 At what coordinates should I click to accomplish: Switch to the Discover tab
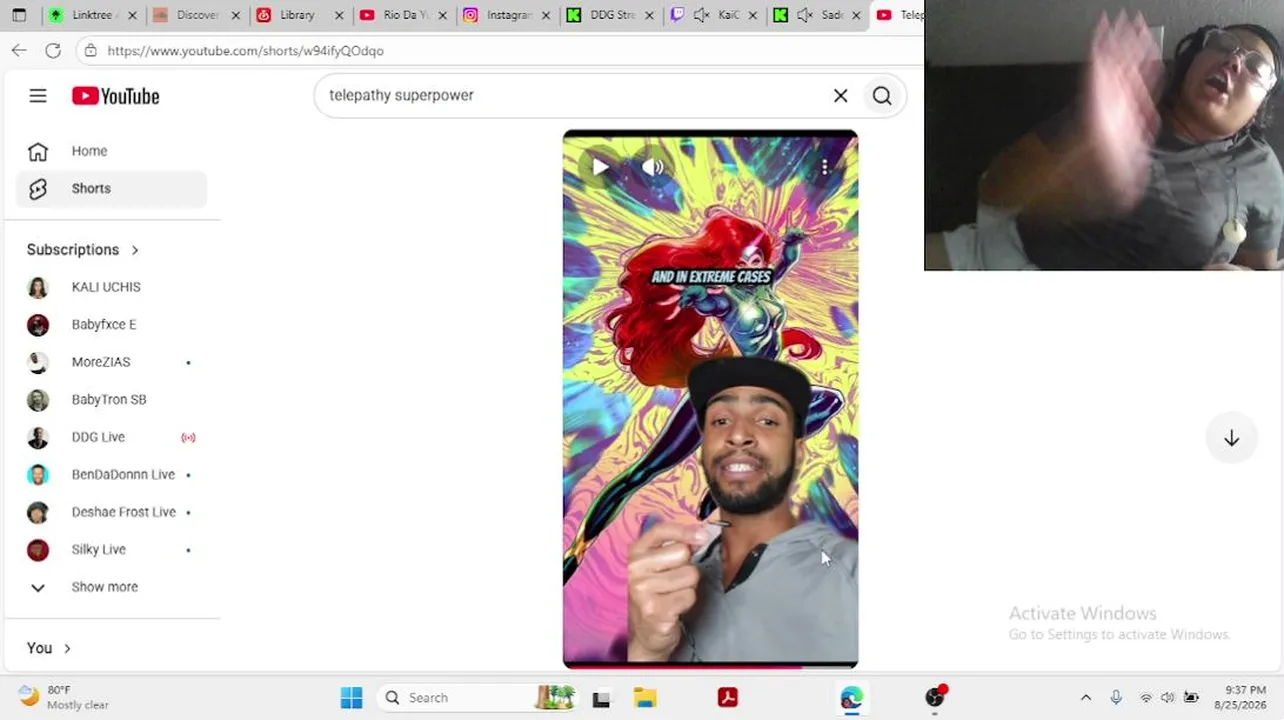tap(195, 15)
